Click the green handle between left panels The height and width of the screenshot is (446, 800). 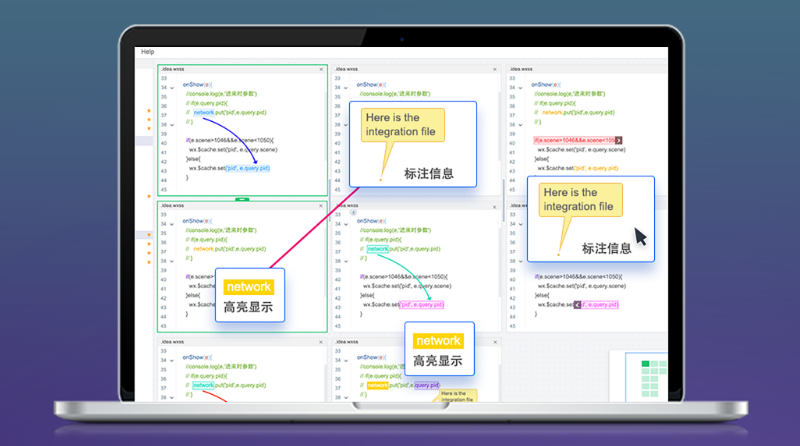(242, 199)
